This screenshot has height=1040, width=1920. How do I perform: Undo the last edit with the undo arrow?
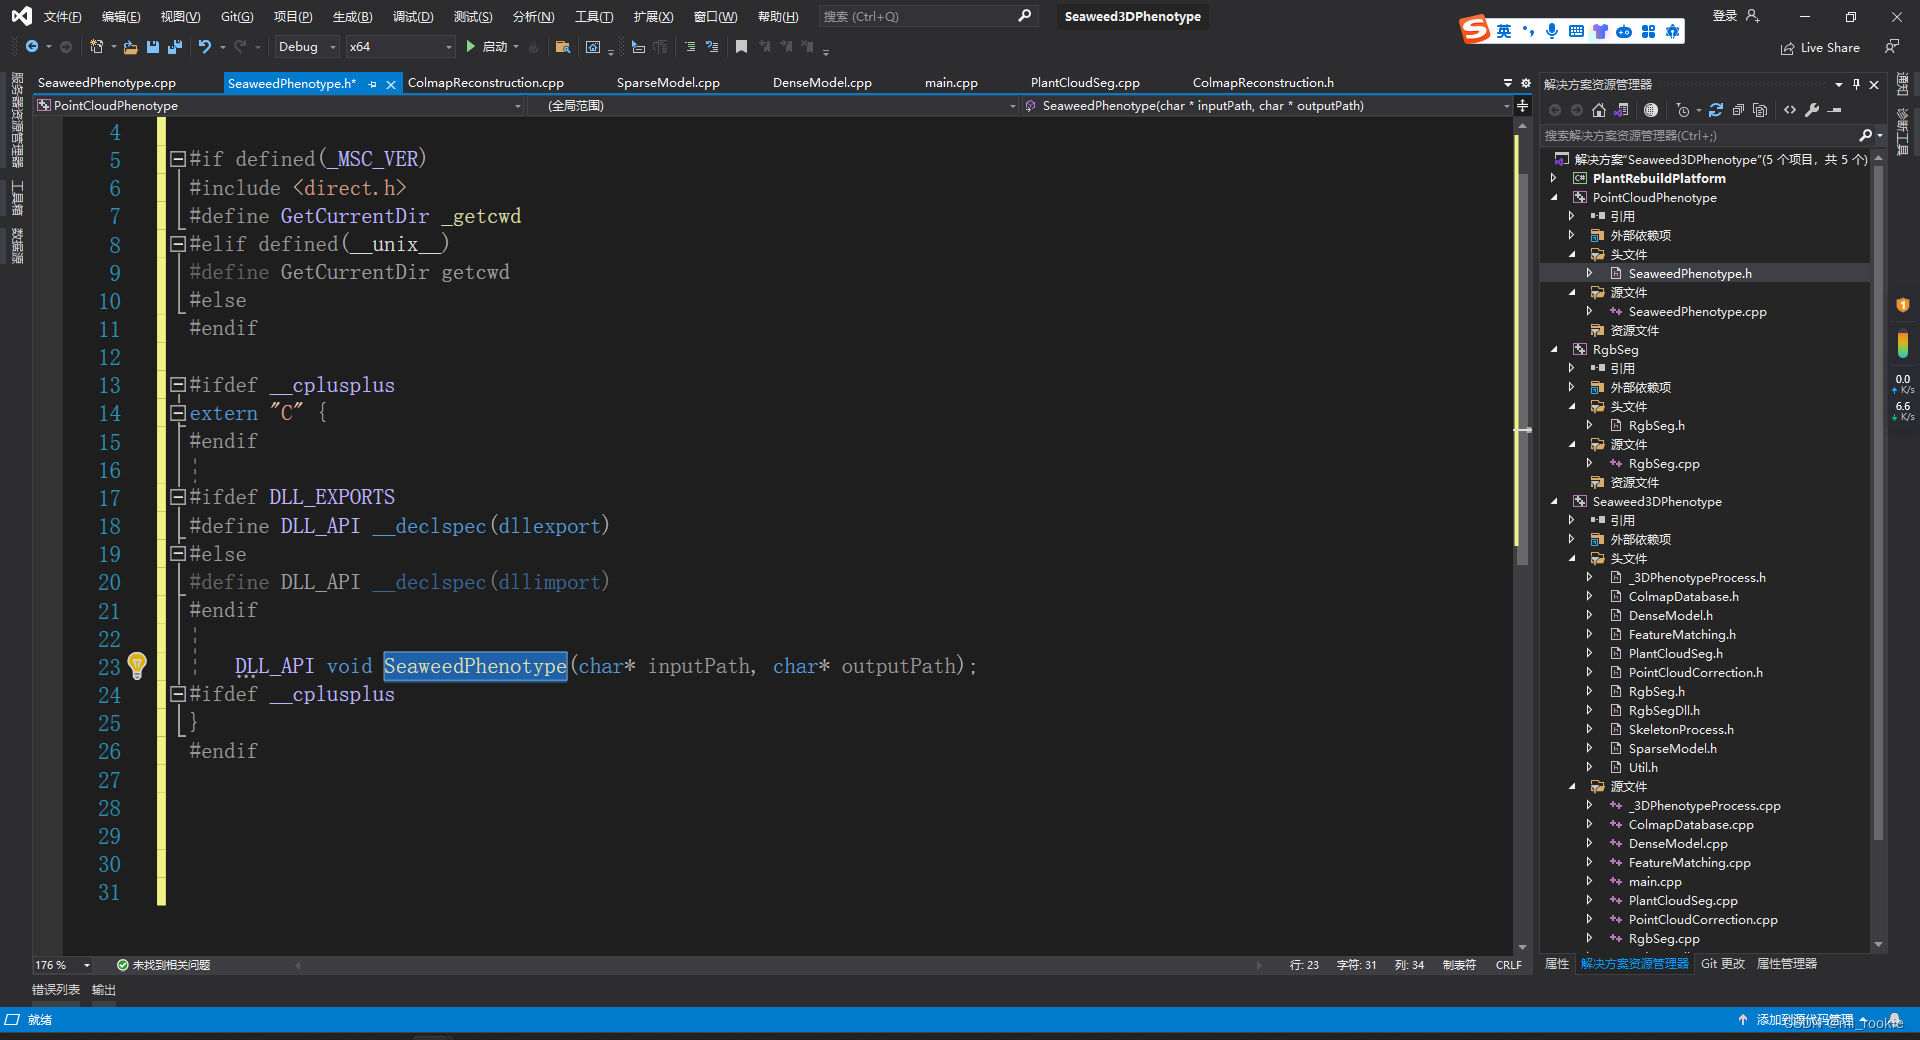click(x=205, y=47)
